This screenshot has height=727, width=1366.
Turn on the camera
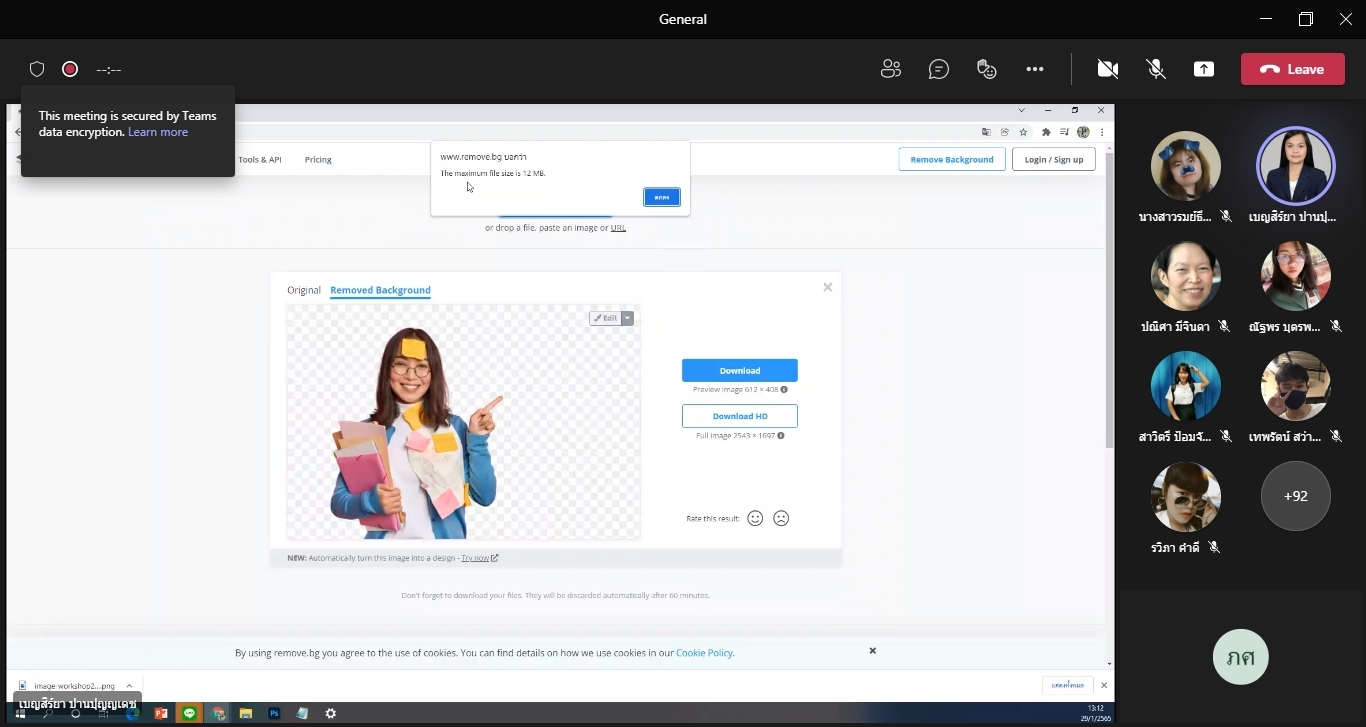pyautogui.click(x=1108, y=69)
